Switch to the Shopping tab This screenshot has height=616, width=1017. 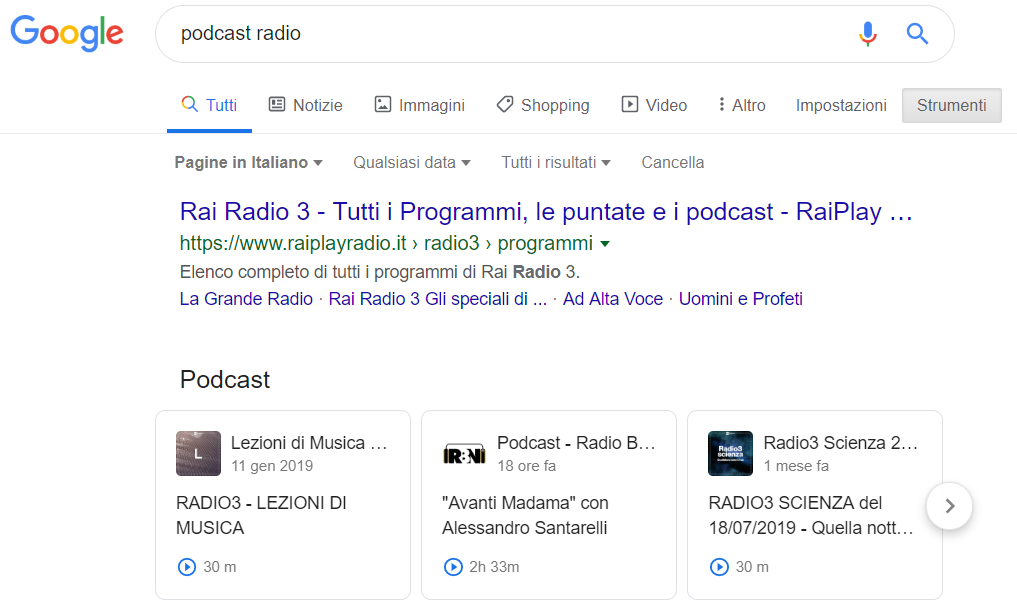coord(543,105)
